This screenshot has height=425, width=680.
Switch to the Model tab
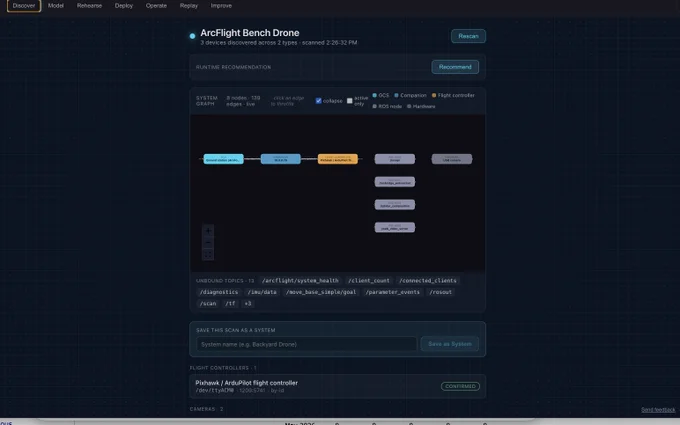pos(56,6)
